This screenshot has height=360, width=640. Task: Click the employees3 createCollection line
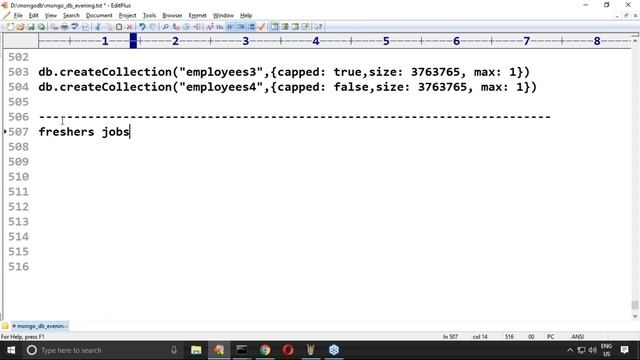pos(284,72)
